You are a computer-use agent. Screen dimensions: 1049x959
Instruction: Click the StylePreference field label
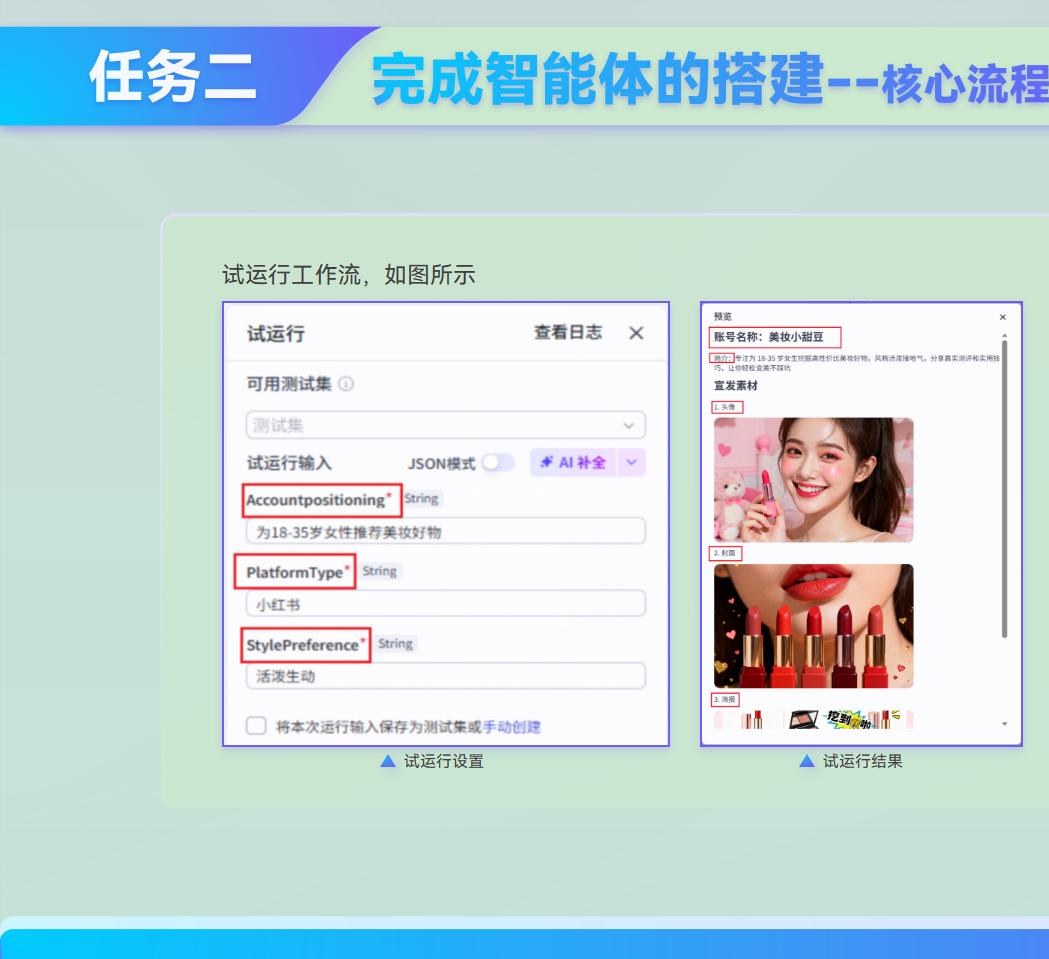pos(305,645)
